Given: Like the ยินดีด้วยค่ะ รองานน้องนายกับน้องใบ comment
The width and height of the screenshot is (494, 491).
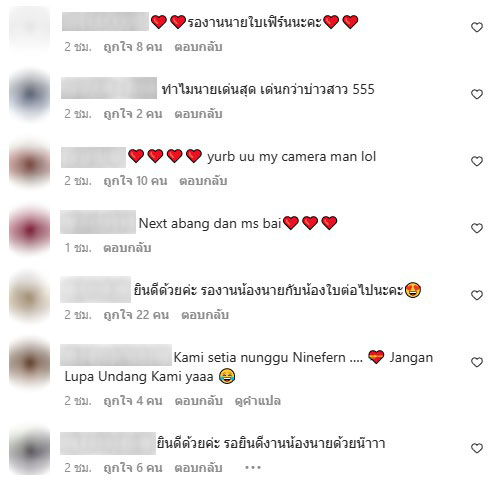Looking at the screenshot, I should click(x=477, y=295).
